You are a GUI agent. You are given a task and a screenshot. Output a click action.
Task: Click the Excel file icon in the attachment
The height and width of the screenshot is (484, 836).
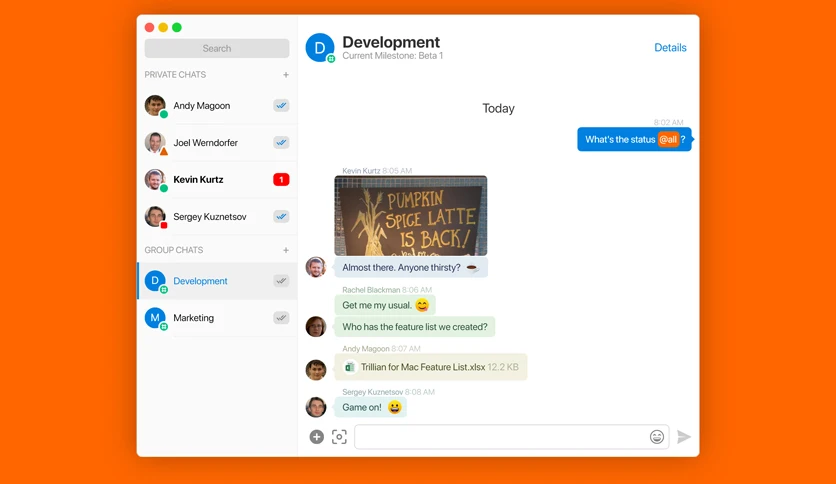[350, 367]
